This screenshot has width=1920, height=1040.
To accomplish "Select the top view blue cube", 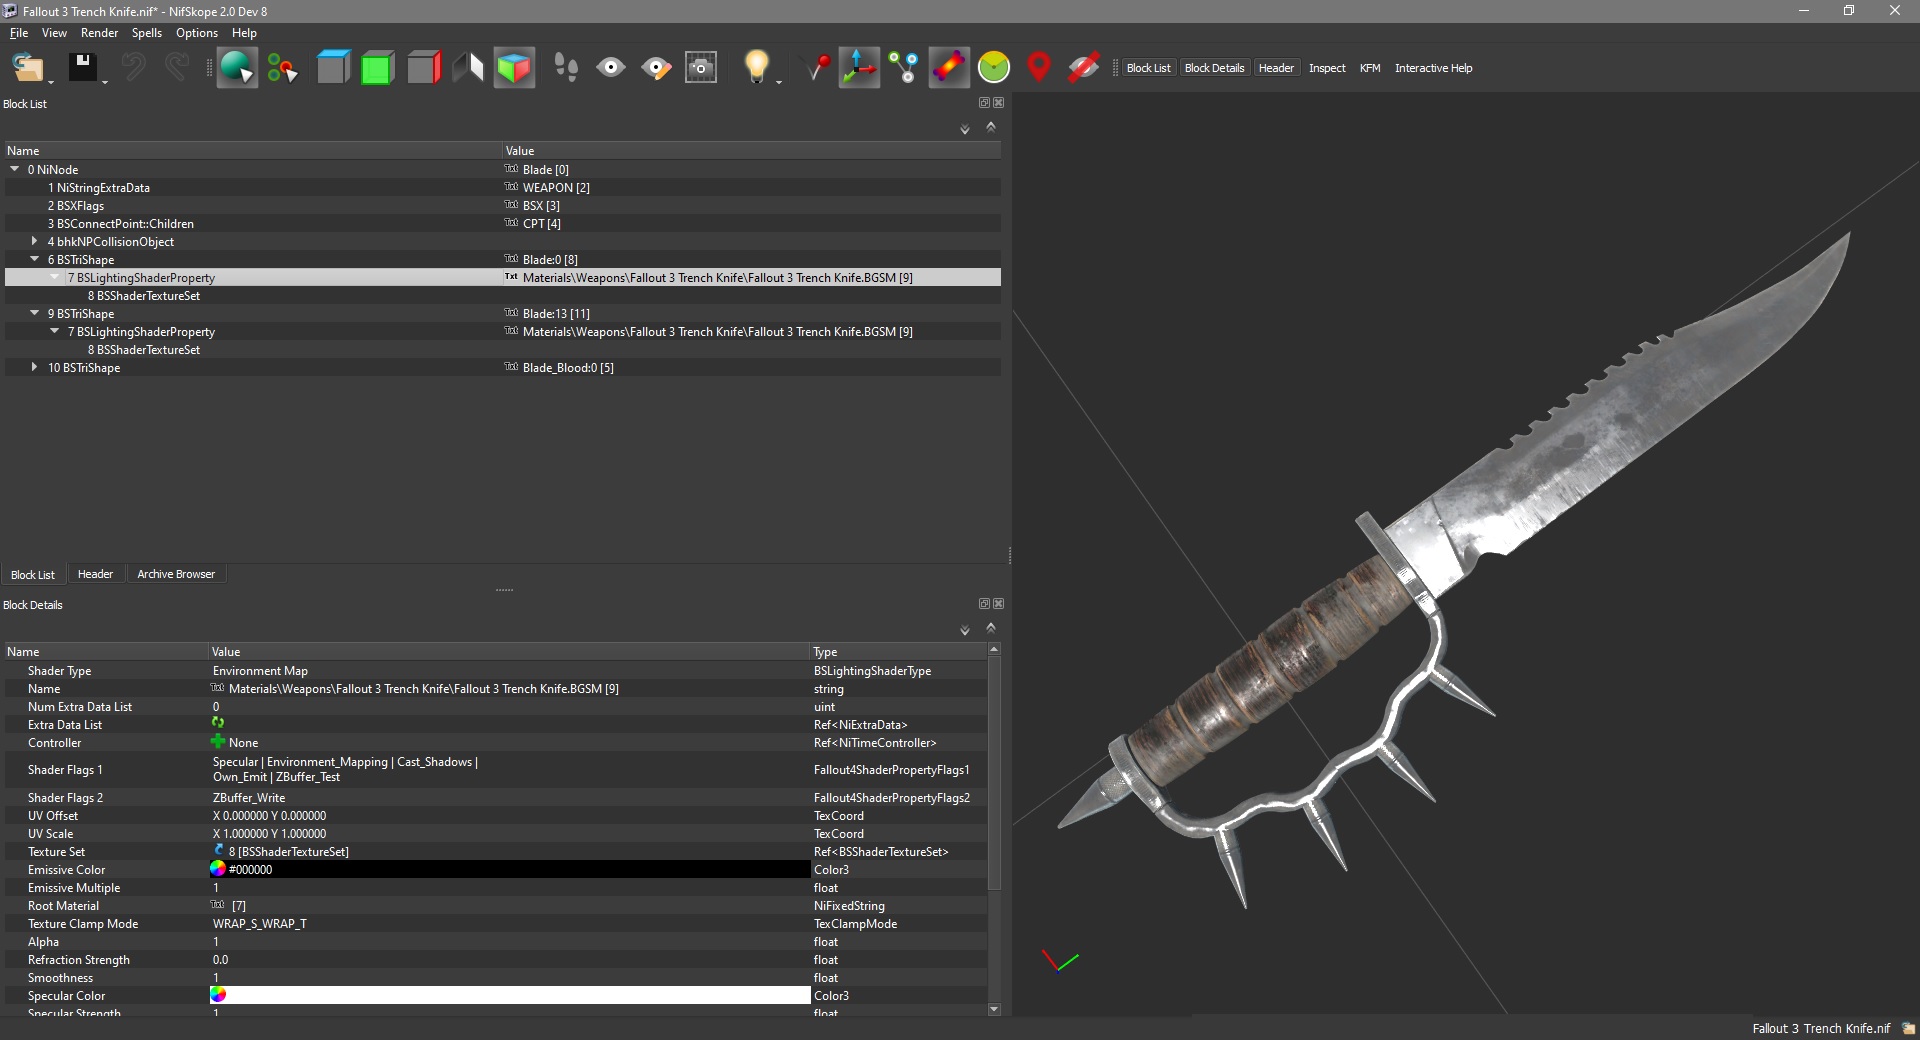I will click(333, 68).
